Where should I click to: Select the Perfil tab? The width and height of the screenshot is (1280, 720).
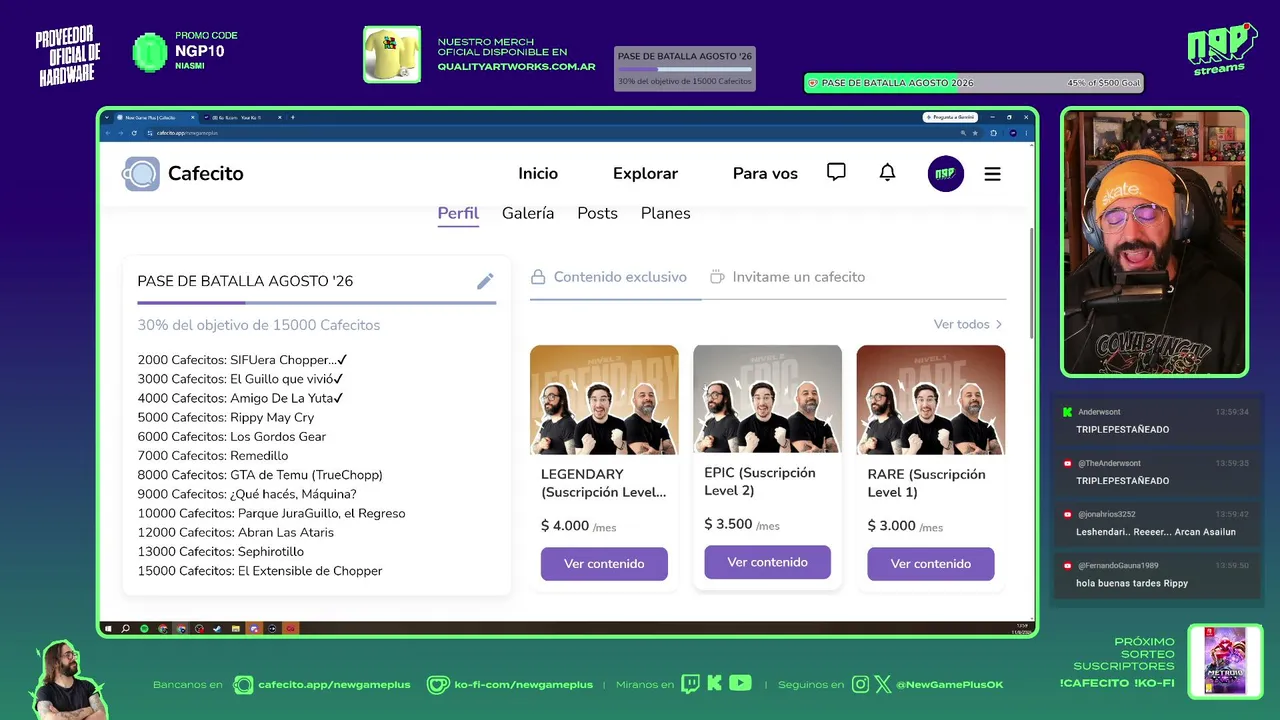(458, 213)
